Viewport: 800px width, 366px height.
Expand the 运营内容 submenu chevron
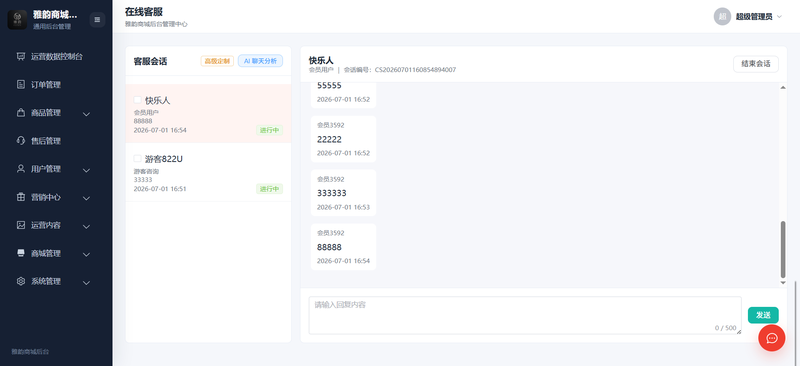[86, 226]
